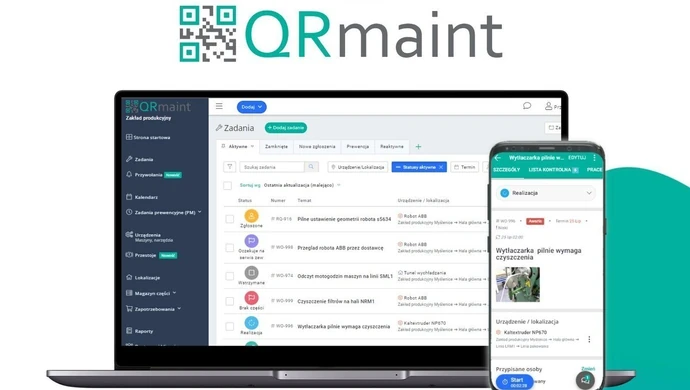Check the box for Przegląd robota ABB

coord(230,248)
